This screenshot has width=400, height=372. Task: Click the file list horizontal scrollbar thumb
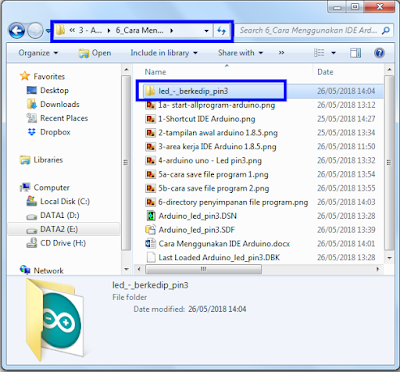pos(204,269)
